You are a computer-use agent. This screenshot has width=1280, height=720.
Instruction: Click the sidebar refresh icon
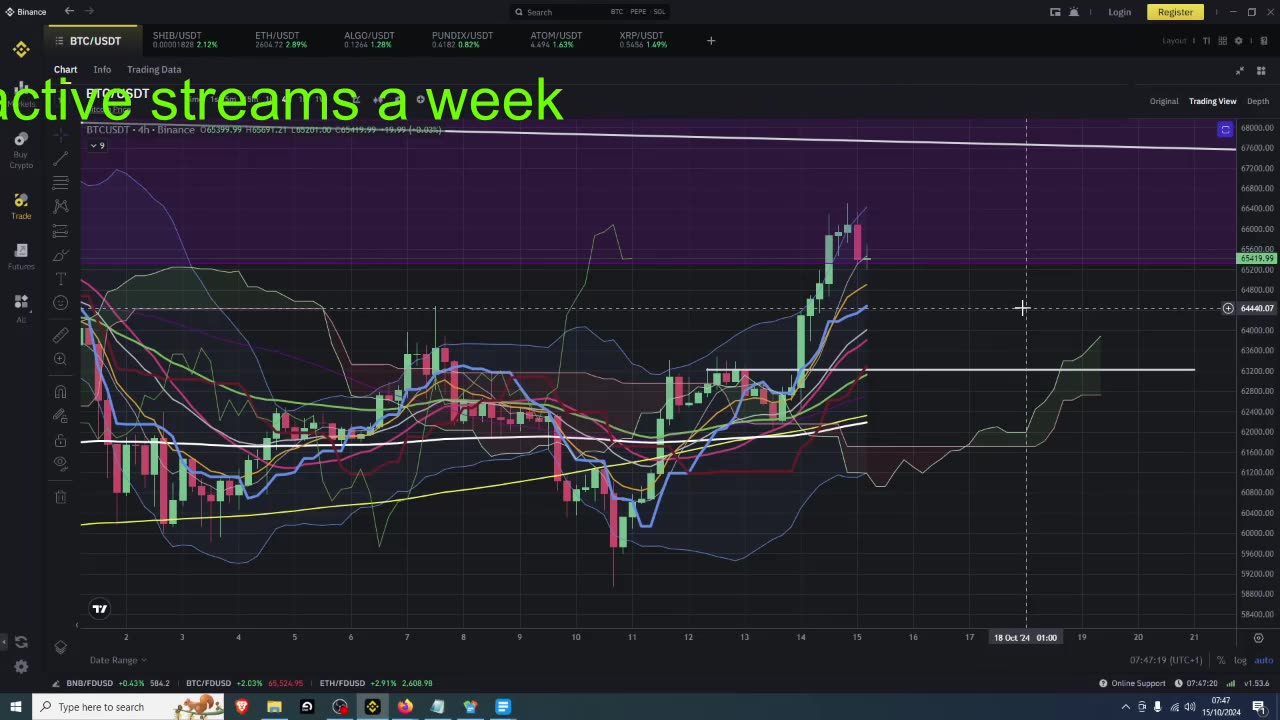click(x=21, y=642)
